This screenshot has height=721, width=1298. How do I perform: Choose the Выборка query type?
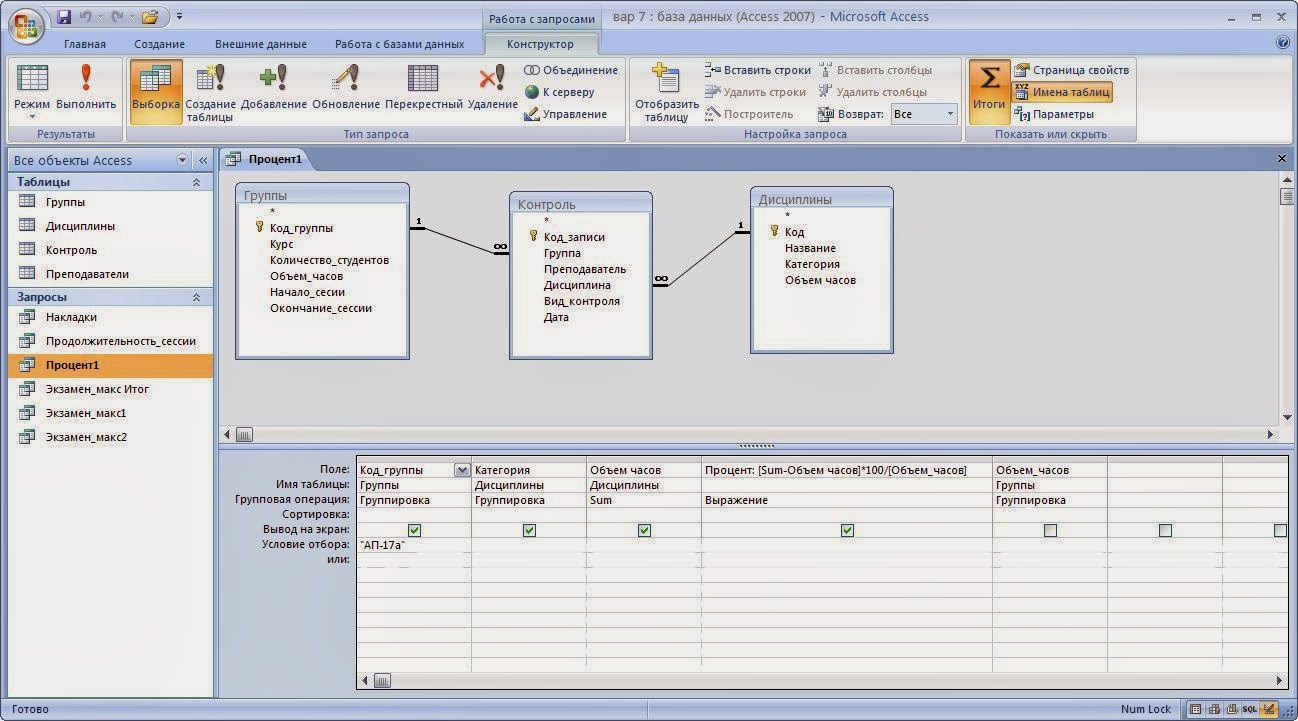point(156,91)
